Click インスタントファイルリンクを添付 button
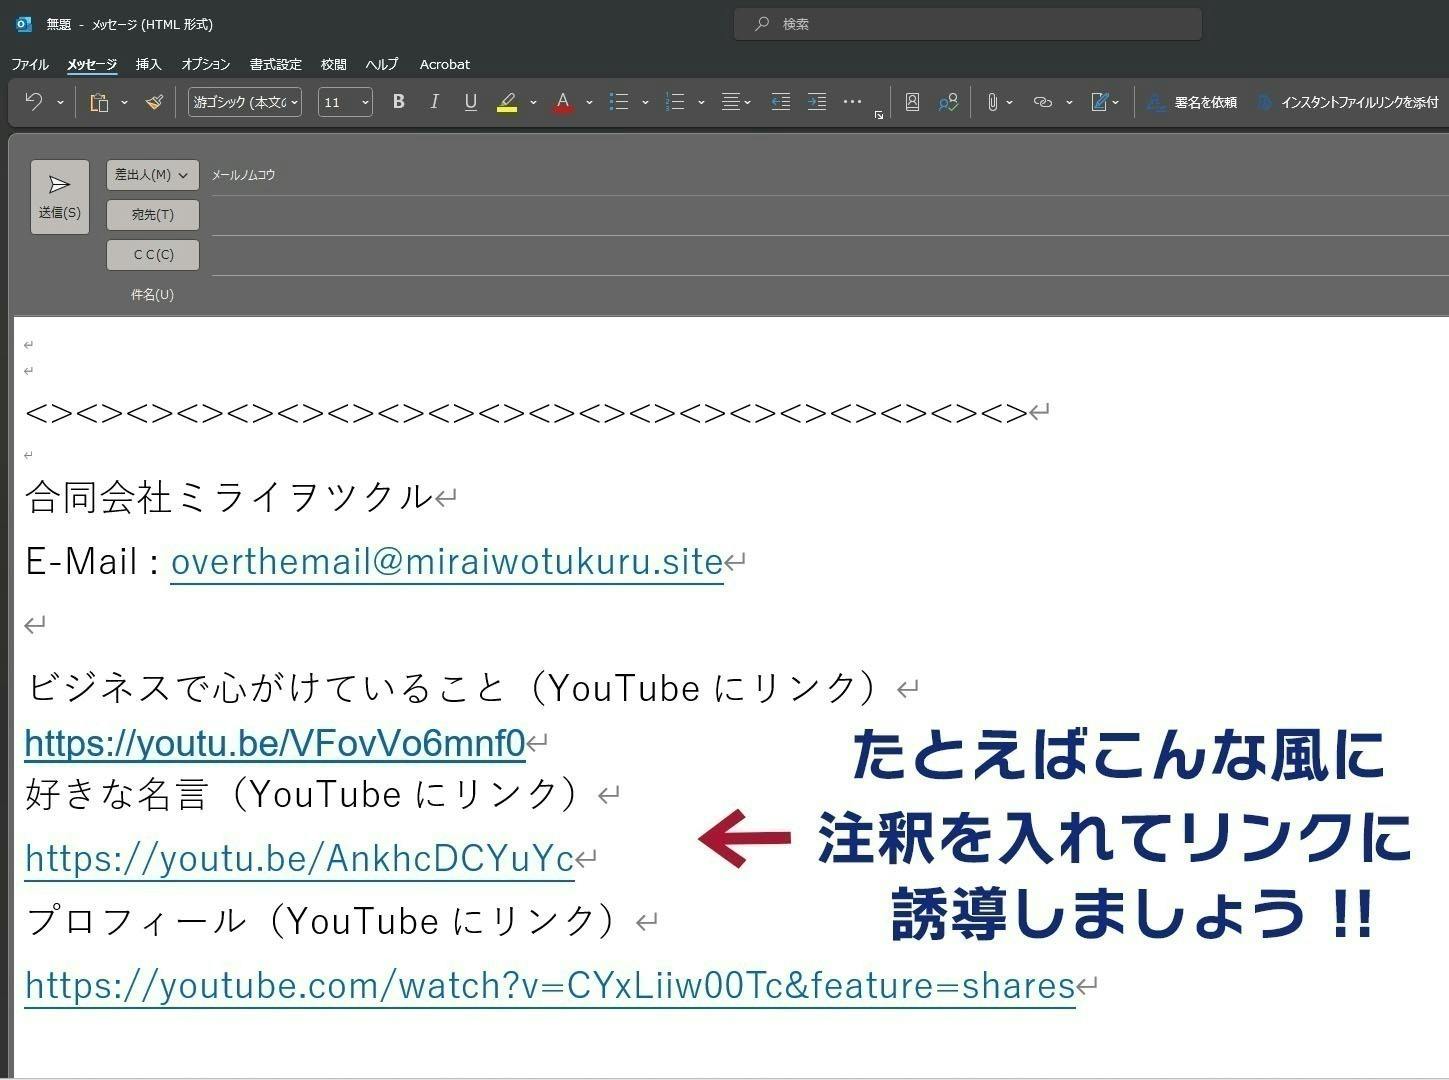The height and width of the screenshot is (1080, 1449). coord(1348,102)
